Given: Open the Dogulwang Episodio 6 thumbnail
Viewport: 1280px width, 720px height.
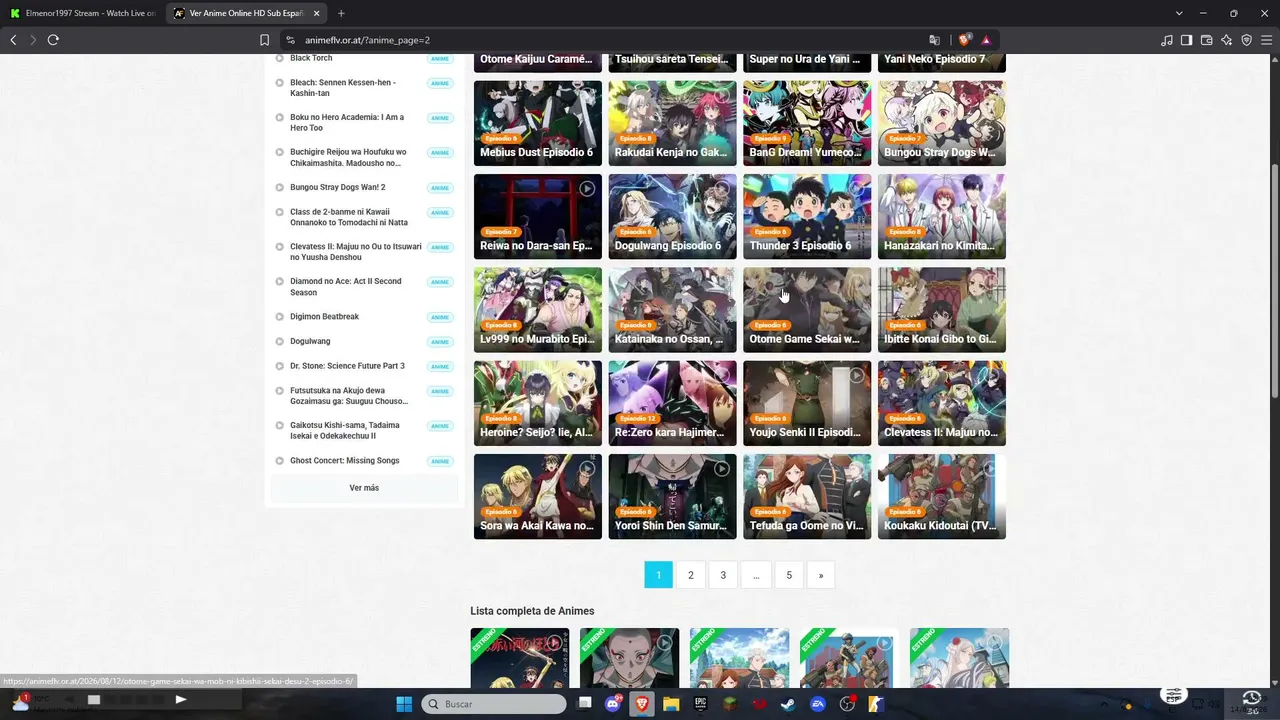Looking at the screenshot, I should (x=672, y=217).
